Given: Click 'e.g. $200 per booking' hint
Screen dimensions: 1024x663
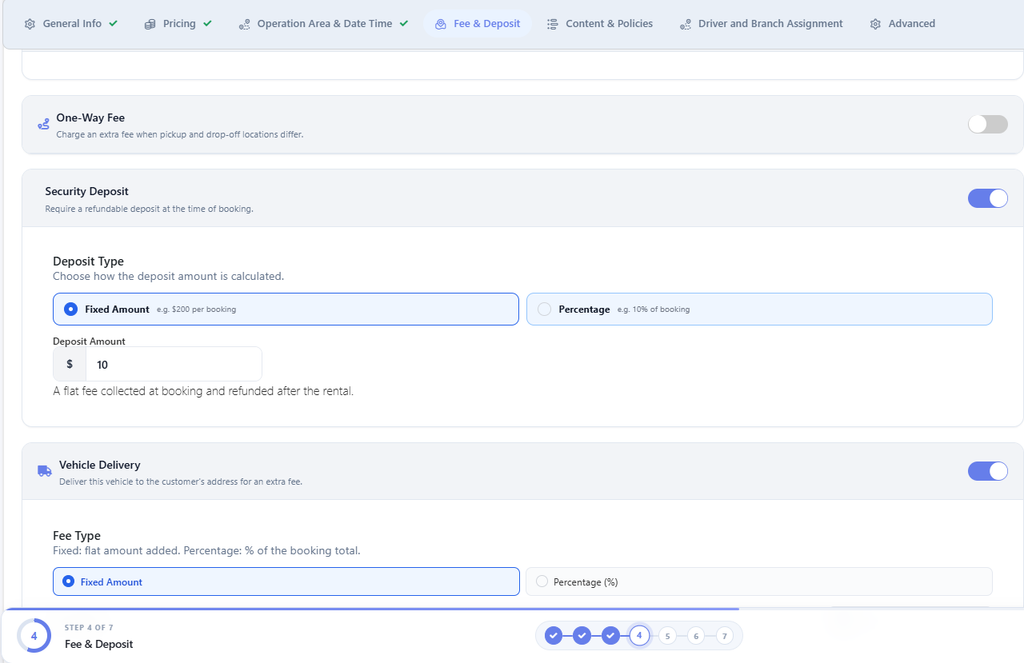Looking at the screenshot, I should coord(197,310).
